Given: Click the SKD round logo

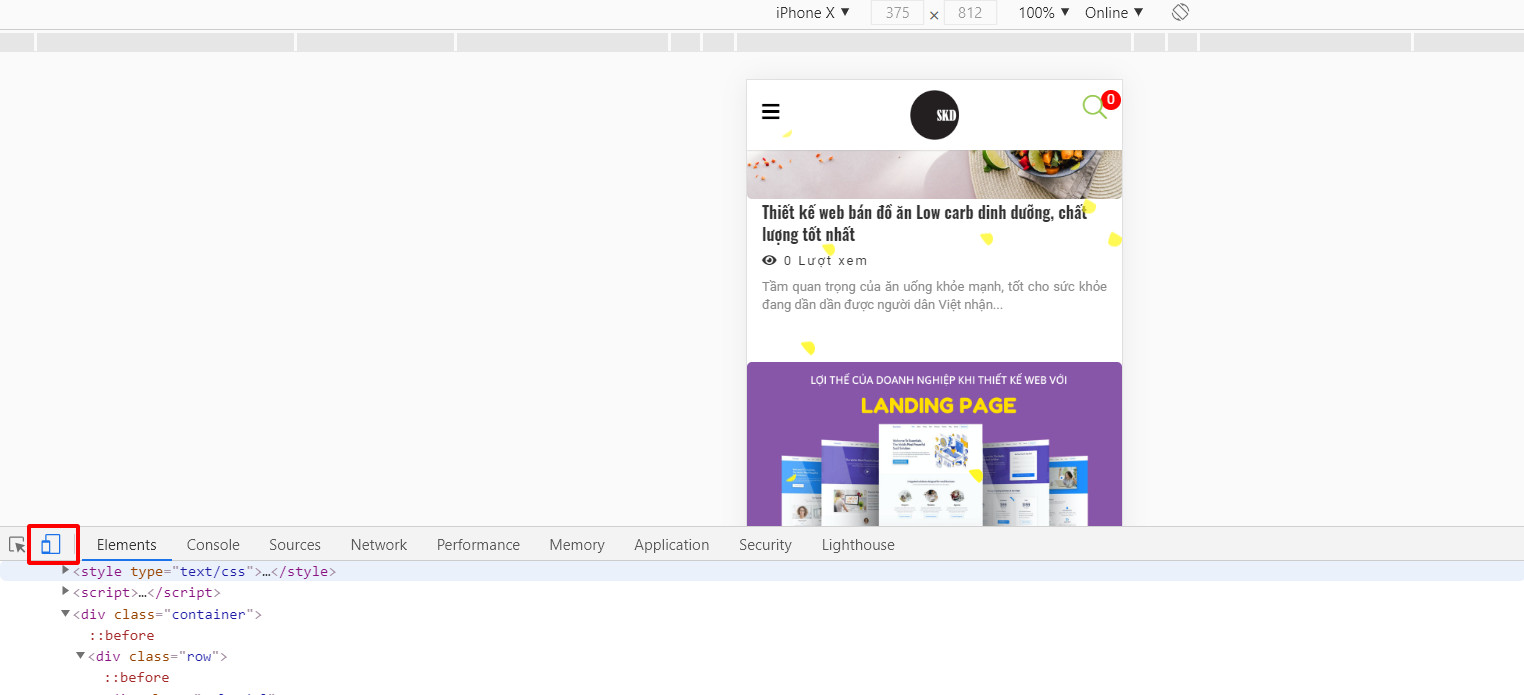Looking at the screenshot, I should point(934,115).
